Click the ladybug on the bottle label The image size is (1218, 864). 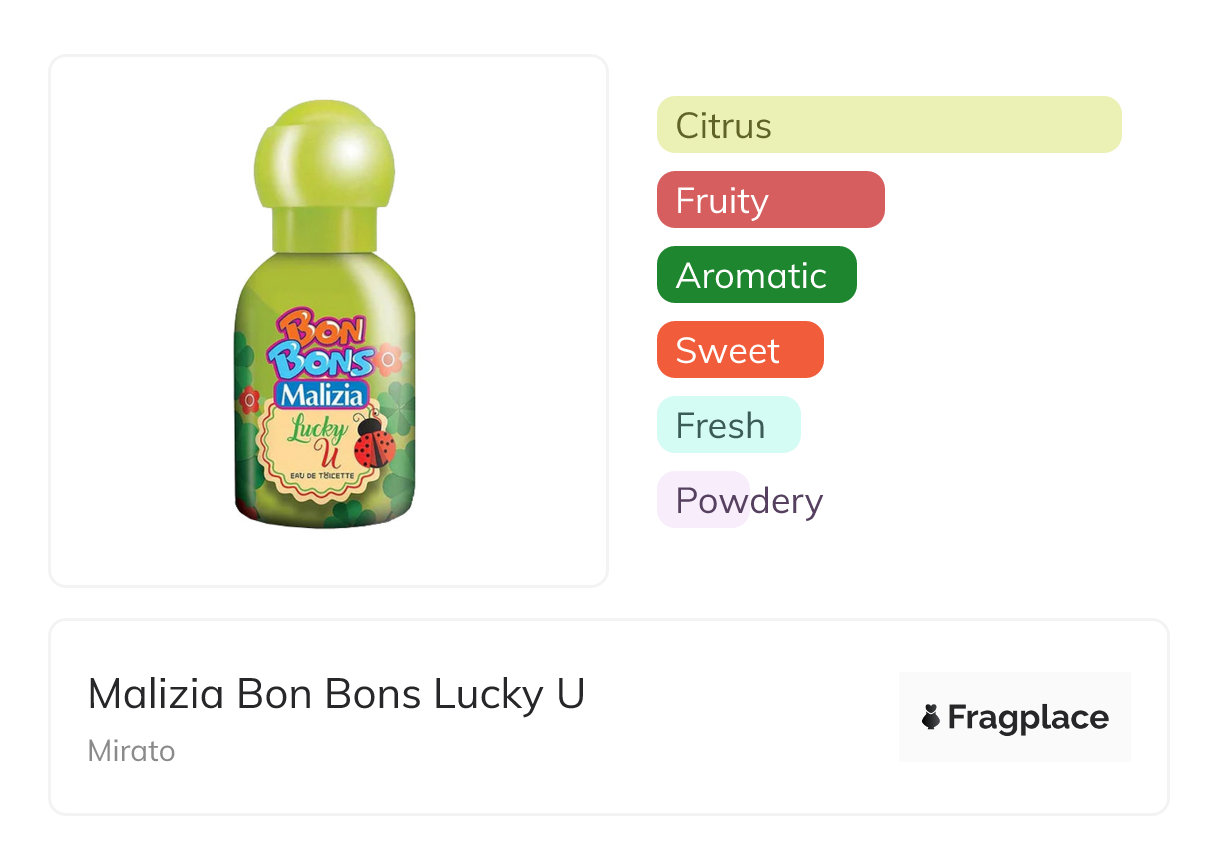pos(374,442)
